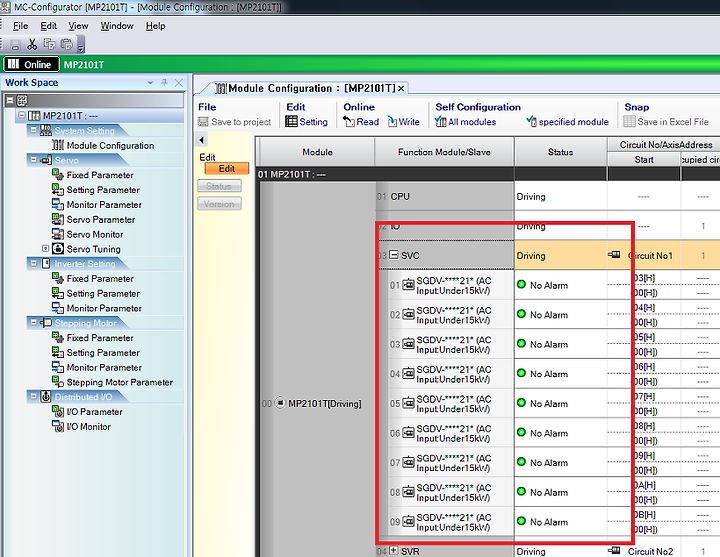Open the Edit menu
Image resolution: width=720 pixels, height=557 pixels.
tap(48, 26)
